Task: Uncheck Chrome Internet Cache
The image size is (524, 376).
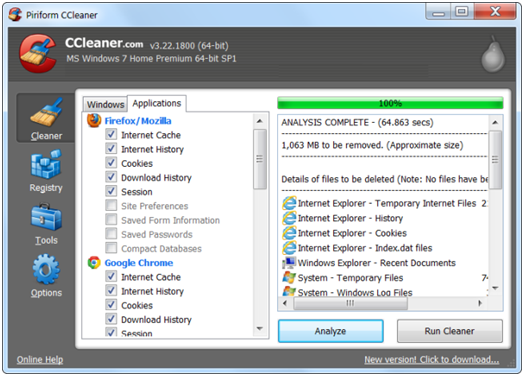Action: [111, 277]
